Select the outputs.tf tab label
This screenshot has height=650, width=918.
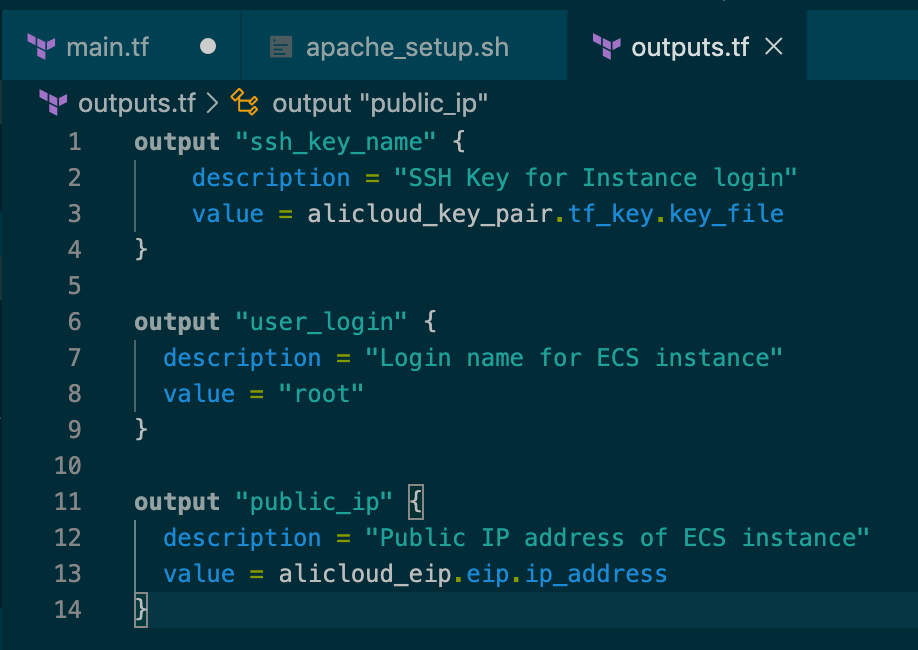tap(690, 47)
